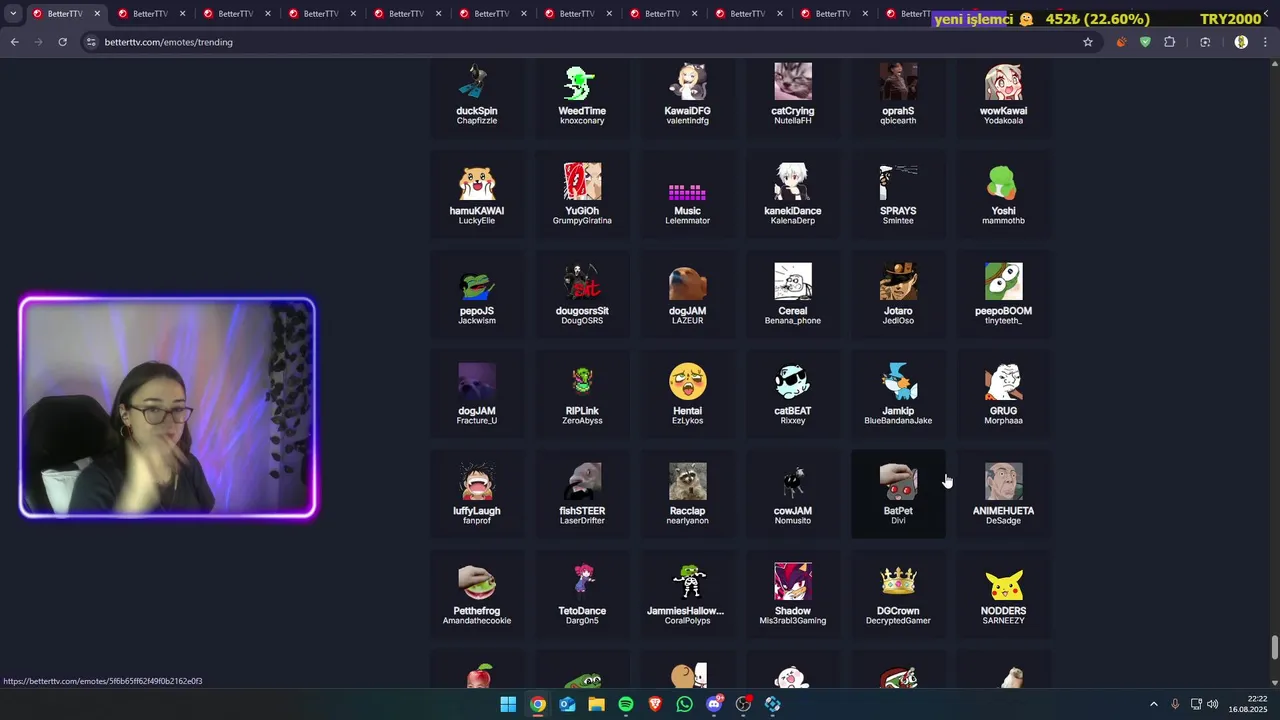Open Discord from the taskbar

click(x=714, y=704)
